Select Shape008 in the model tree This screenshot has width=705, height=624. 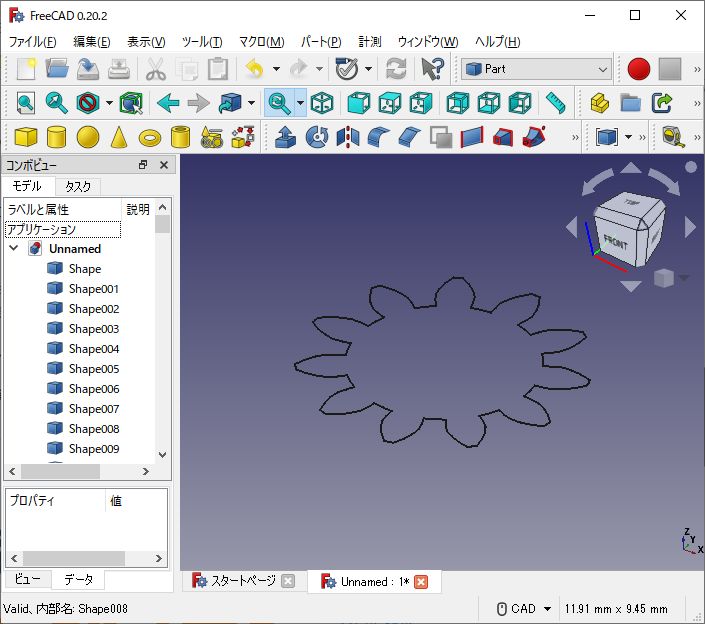(94, 429)
